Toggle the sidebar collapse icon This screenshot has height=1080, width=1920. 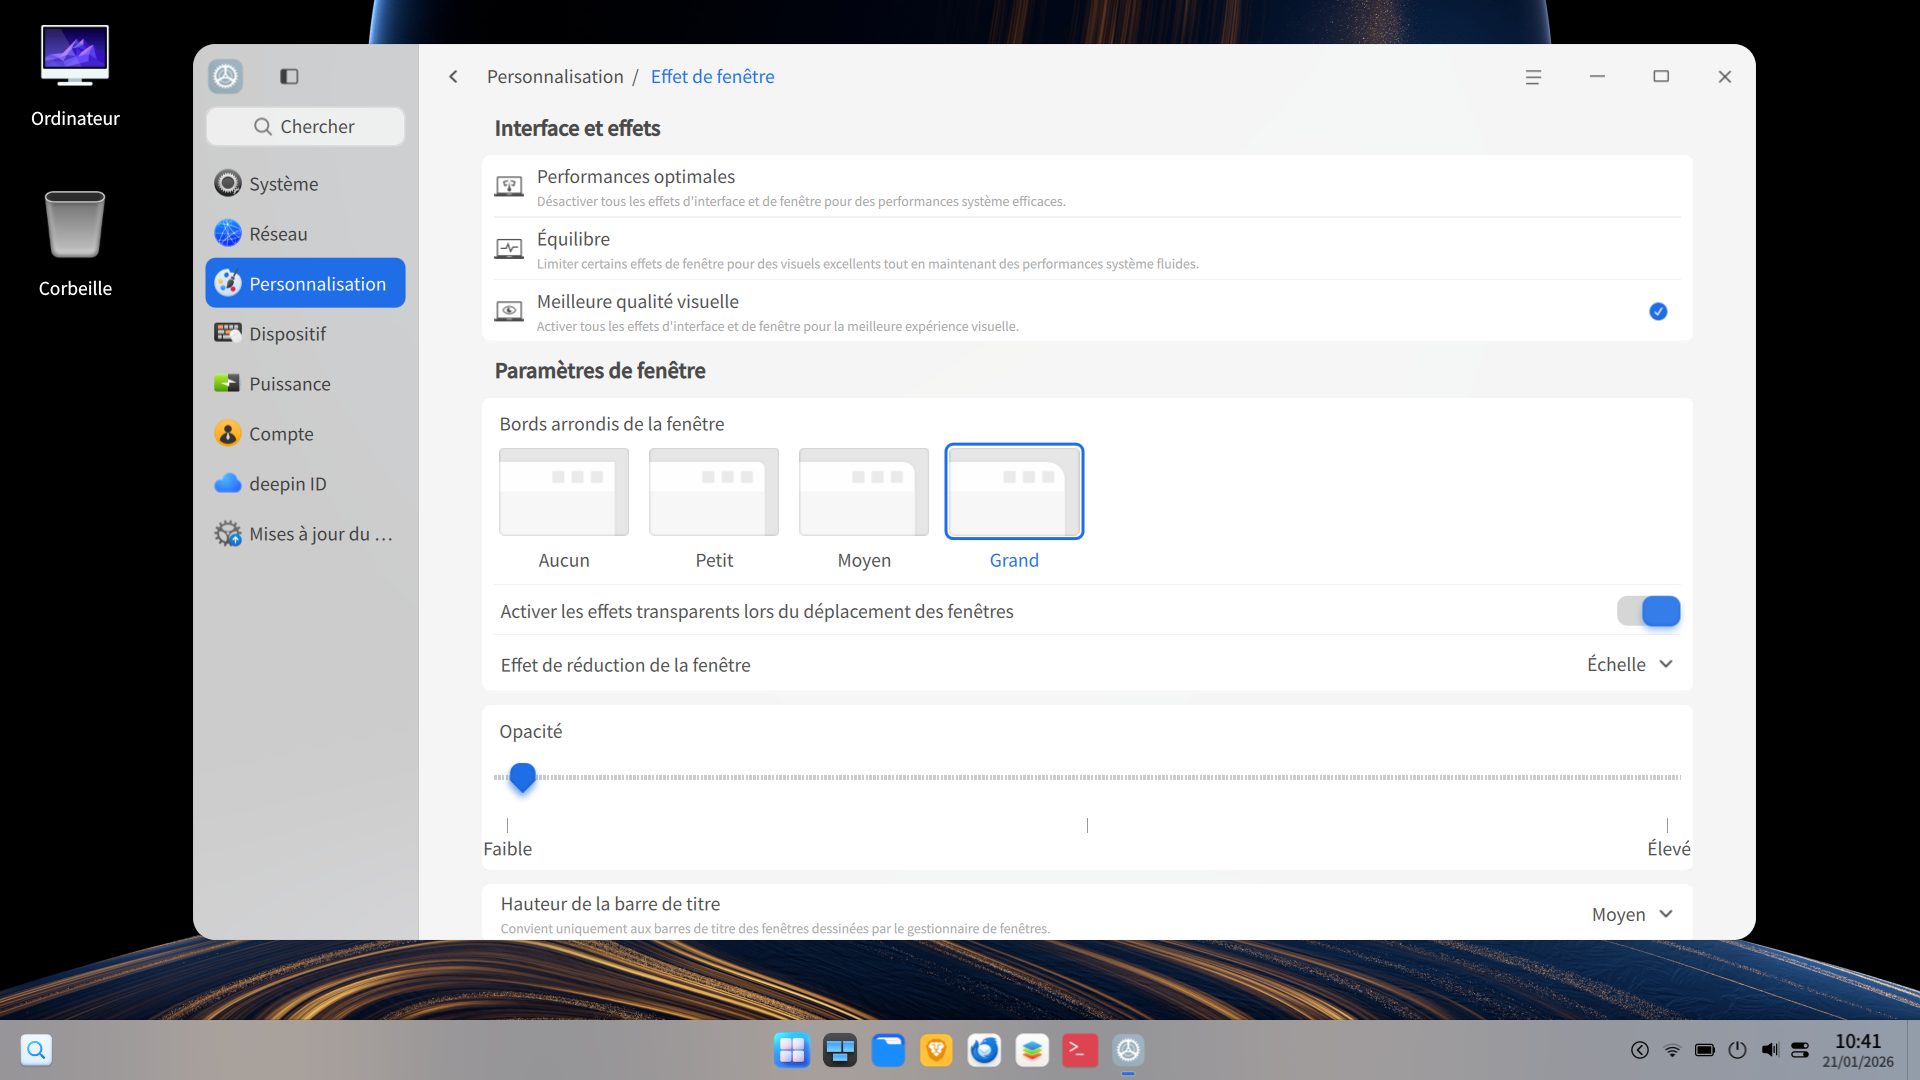(x=289, y=76)
